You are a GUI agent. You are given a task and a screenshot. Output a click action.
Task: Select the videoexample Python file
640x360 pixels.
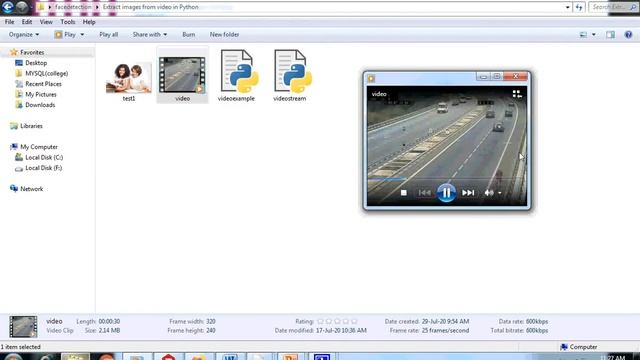click(x=236, y=76)
